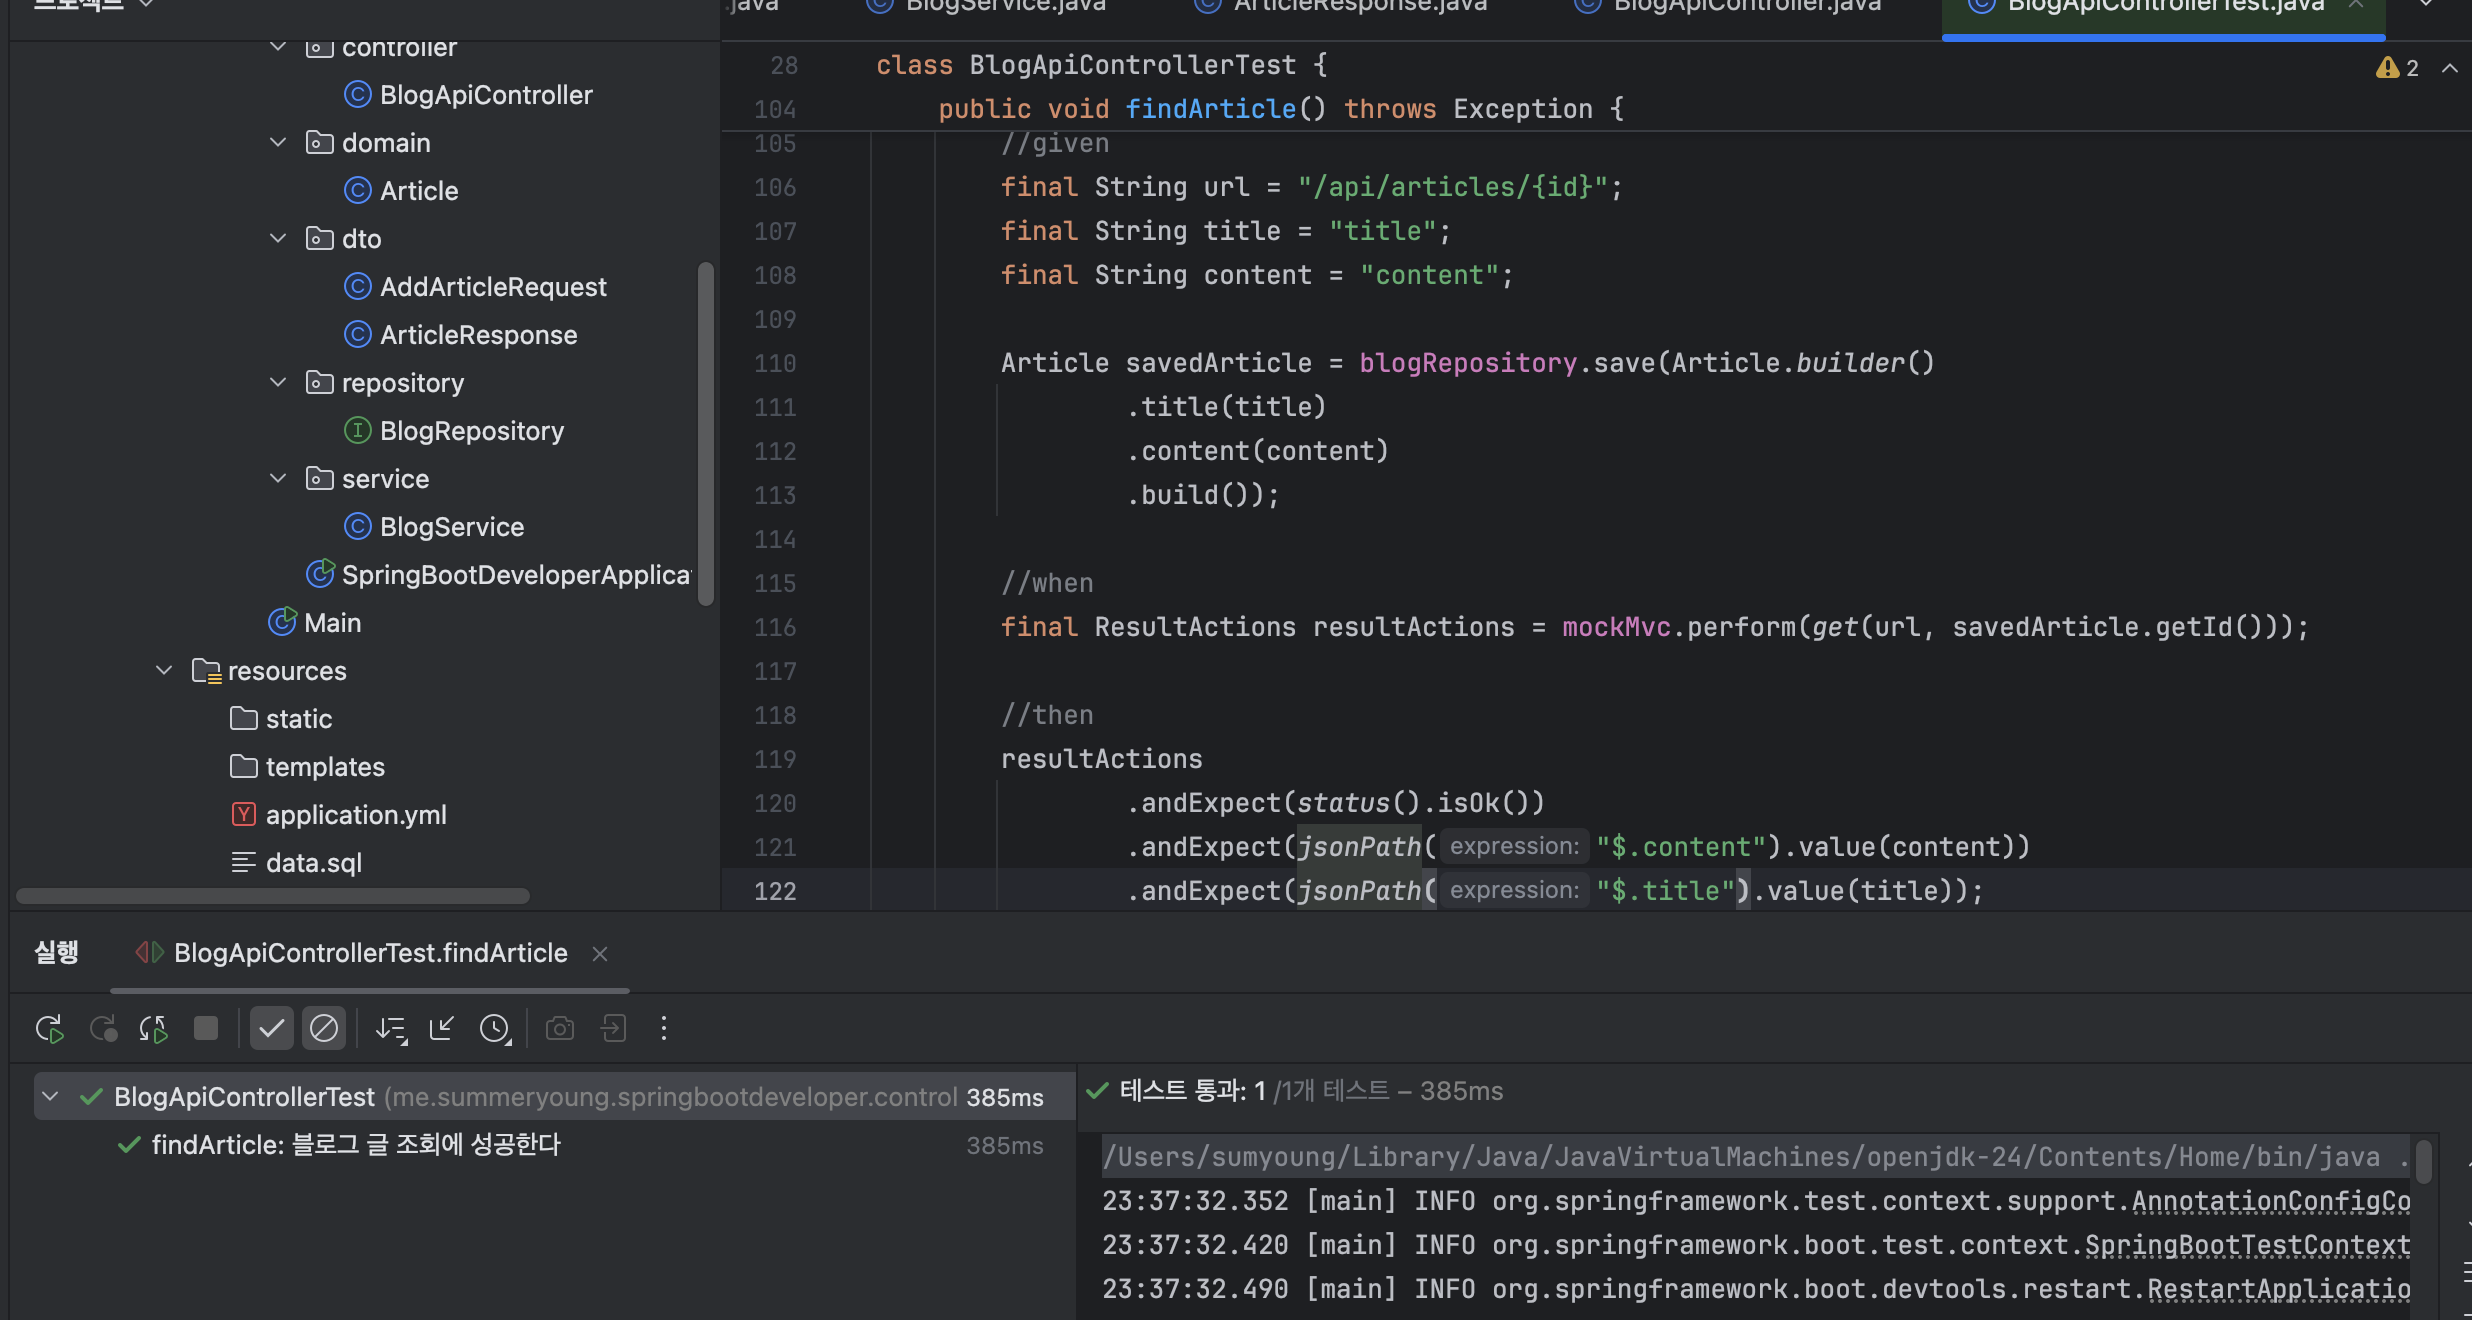2472x1320 pixels.
Task: Open test history clock icon
Action: (x=495, y=1028)
